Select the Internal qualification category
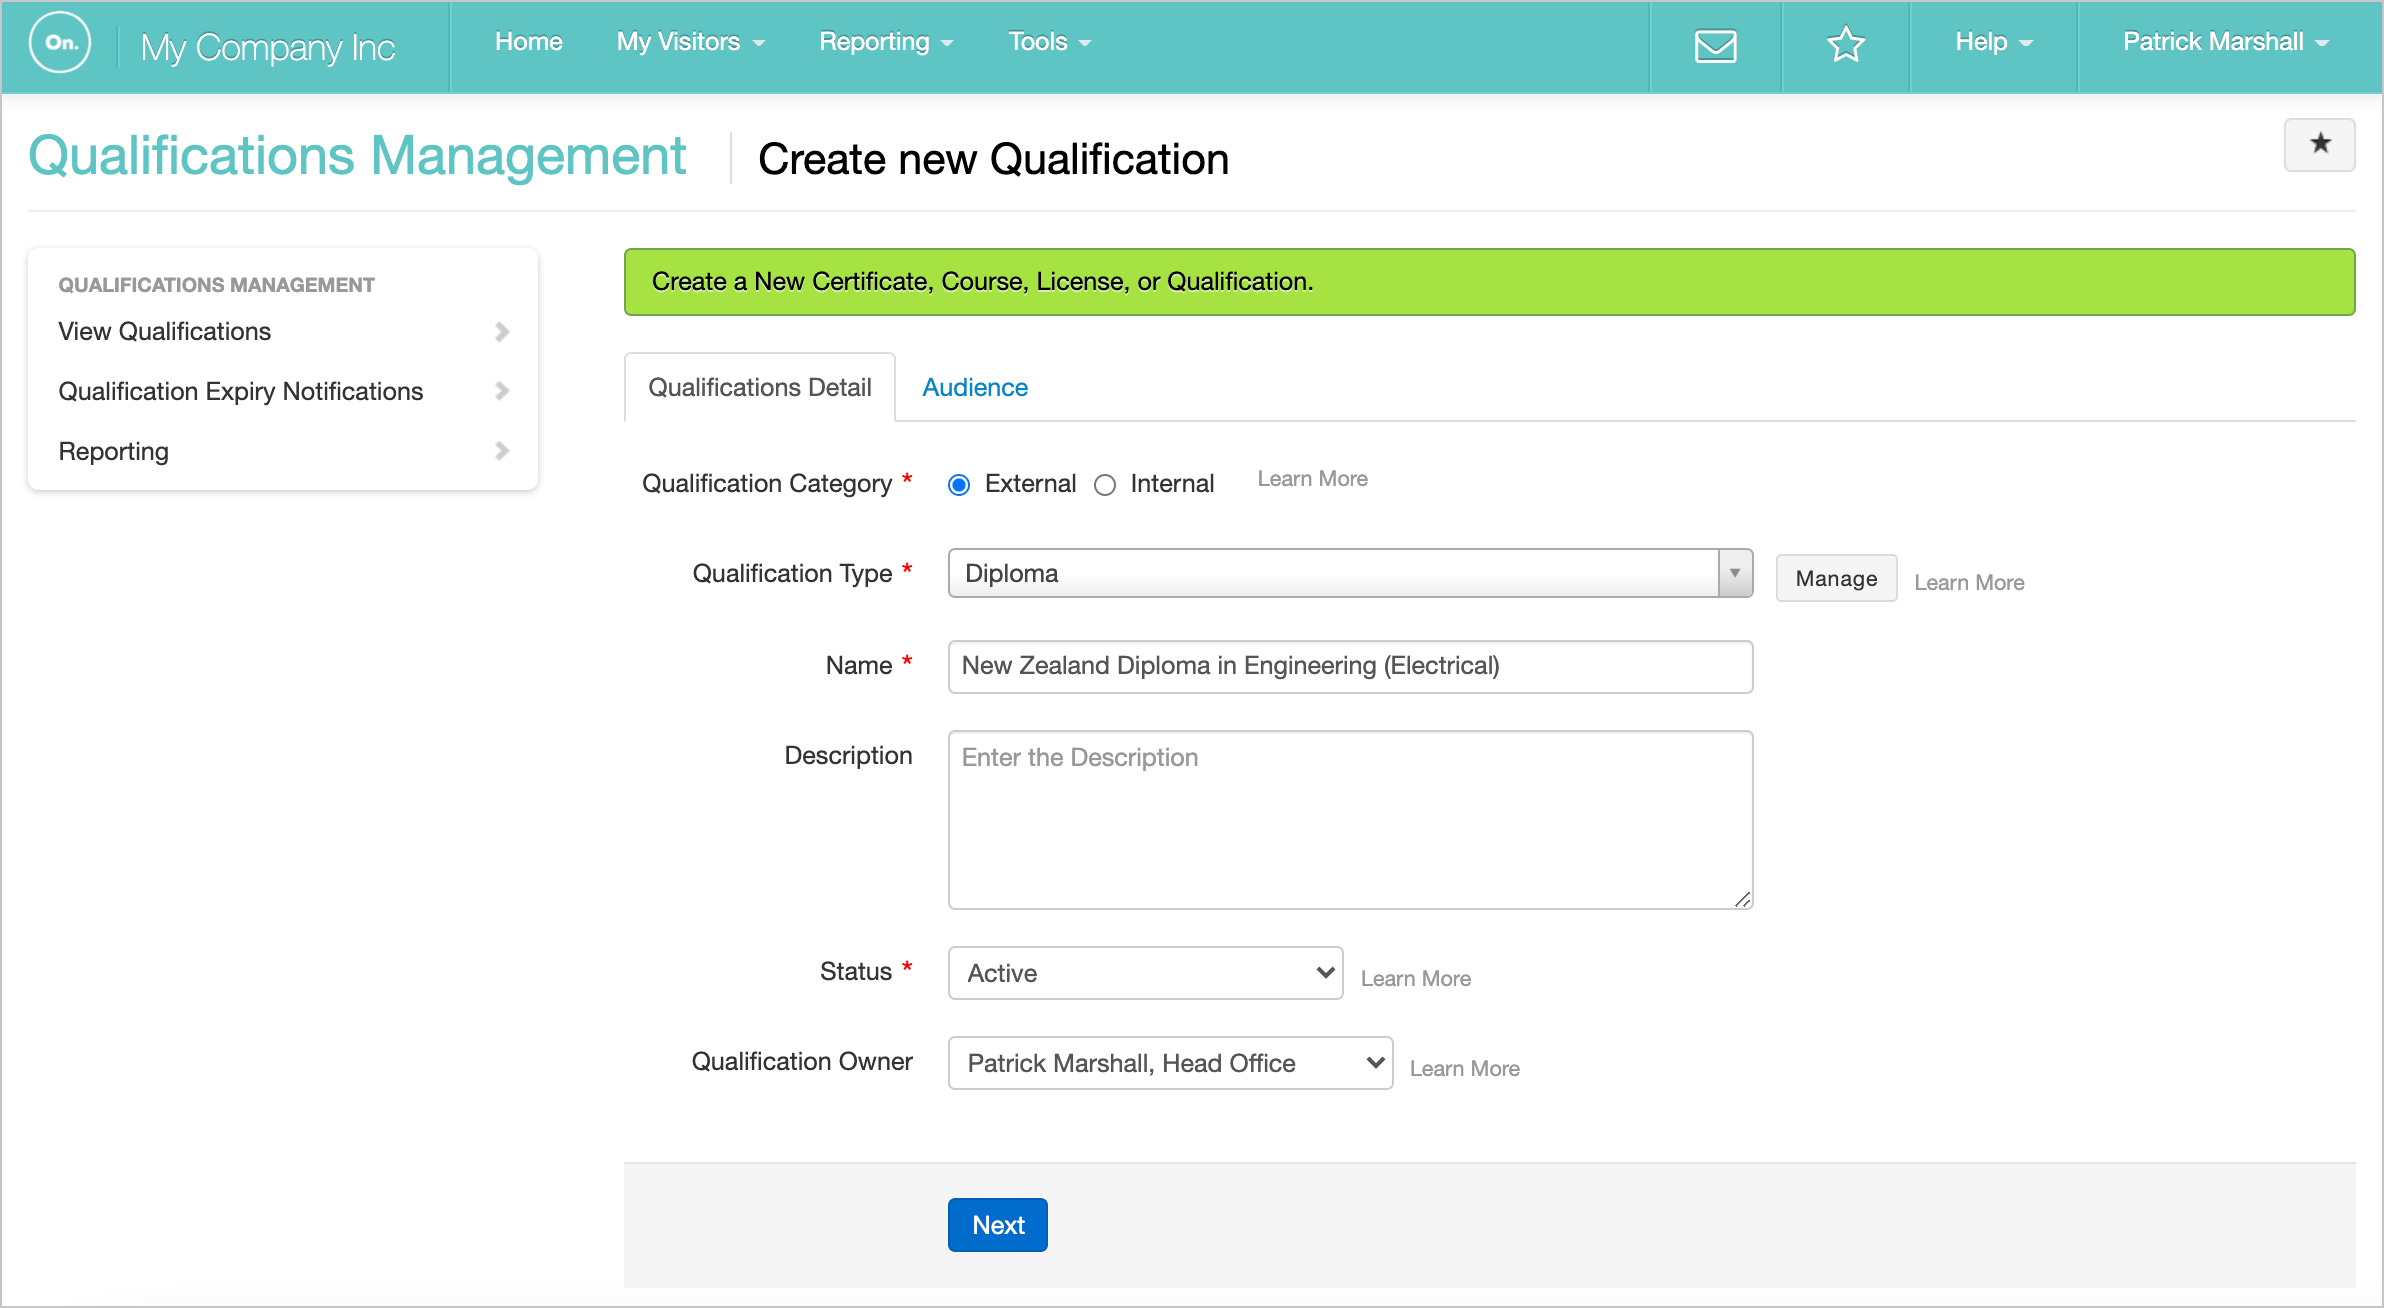 pos(1106,485)
